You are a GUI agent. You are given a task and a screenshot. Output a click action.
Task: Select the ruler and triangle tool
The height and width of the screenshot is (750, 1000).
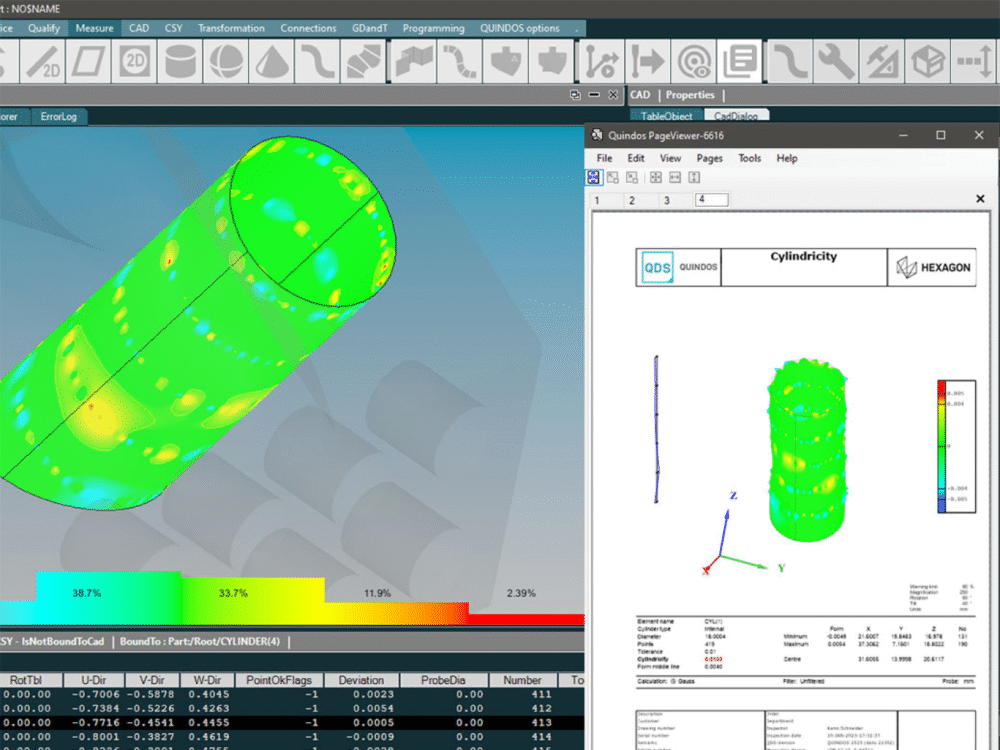(x=881, y=62)
